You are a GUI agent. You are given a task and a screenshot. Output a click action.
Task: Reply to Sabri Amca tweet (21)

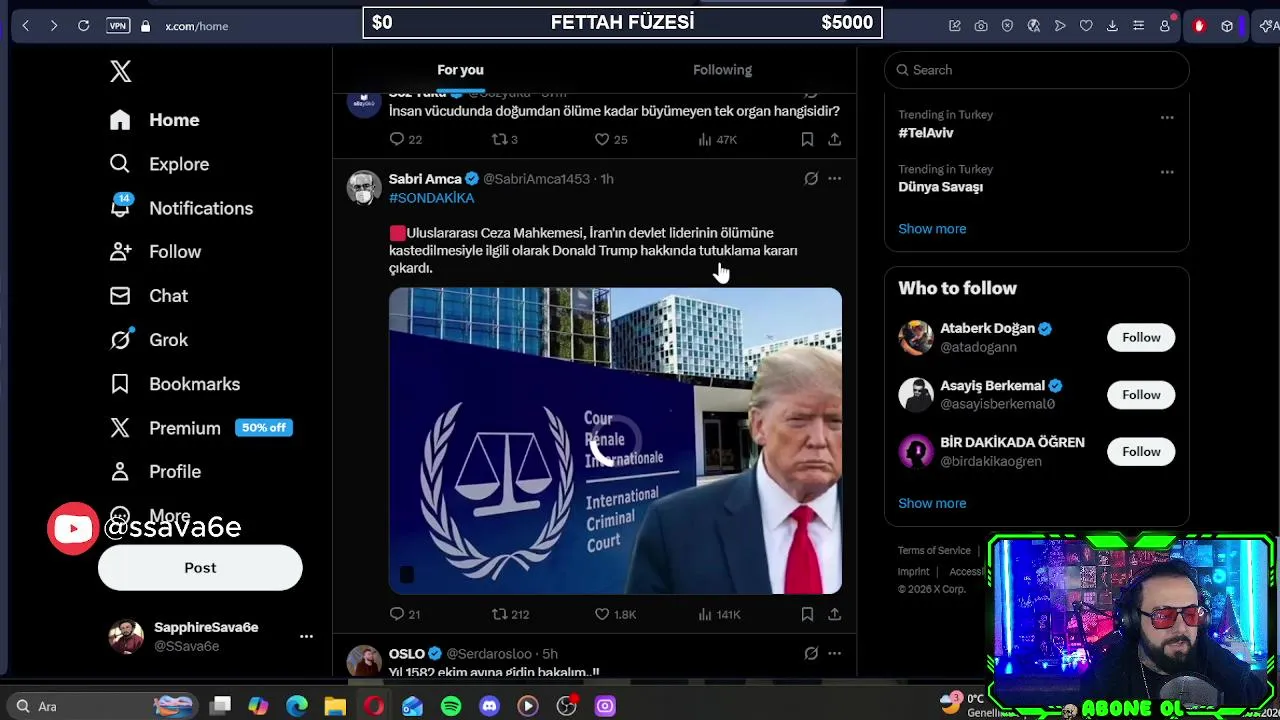pos(405,614)
